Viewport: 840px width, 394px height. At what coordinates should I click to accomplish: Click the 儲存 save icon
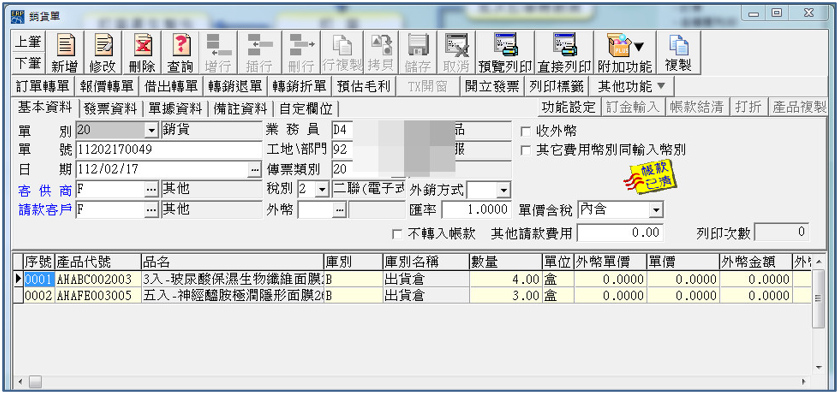[x=418, y=52]
